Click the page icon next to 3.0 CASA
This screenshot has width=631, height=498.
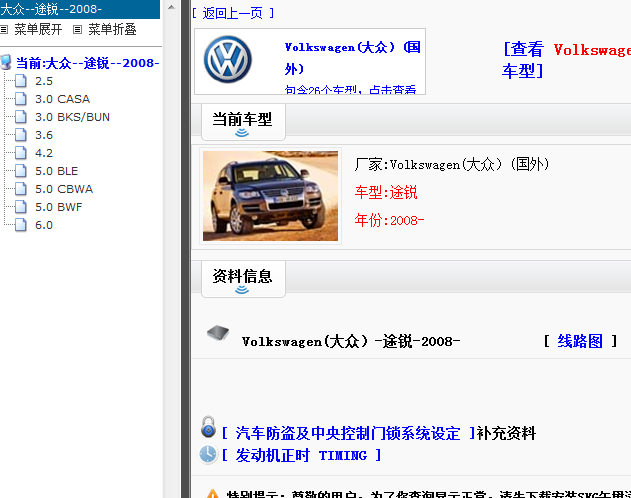point(21,99)
